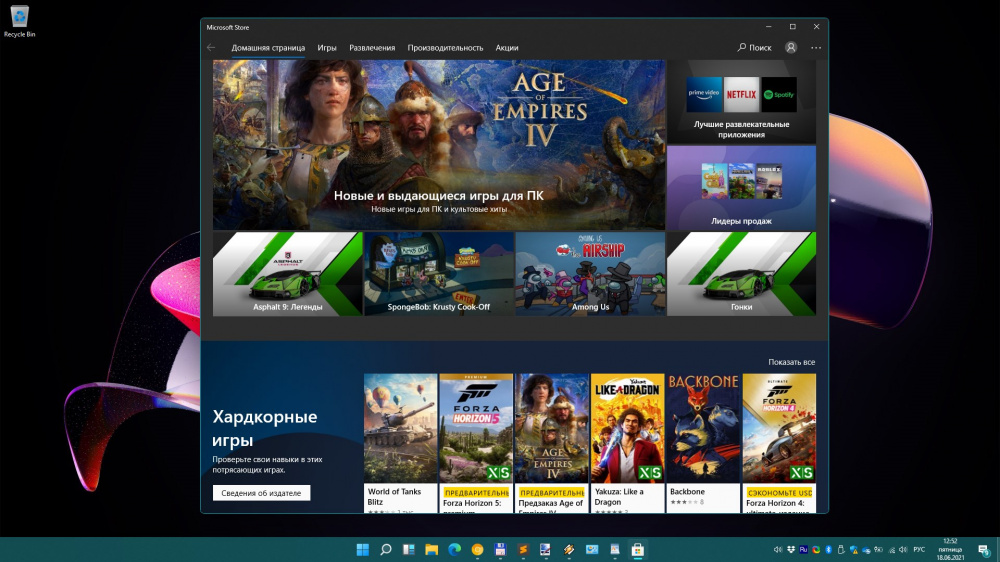
Task: Open the user account profile icon
Action: [791, 47]
